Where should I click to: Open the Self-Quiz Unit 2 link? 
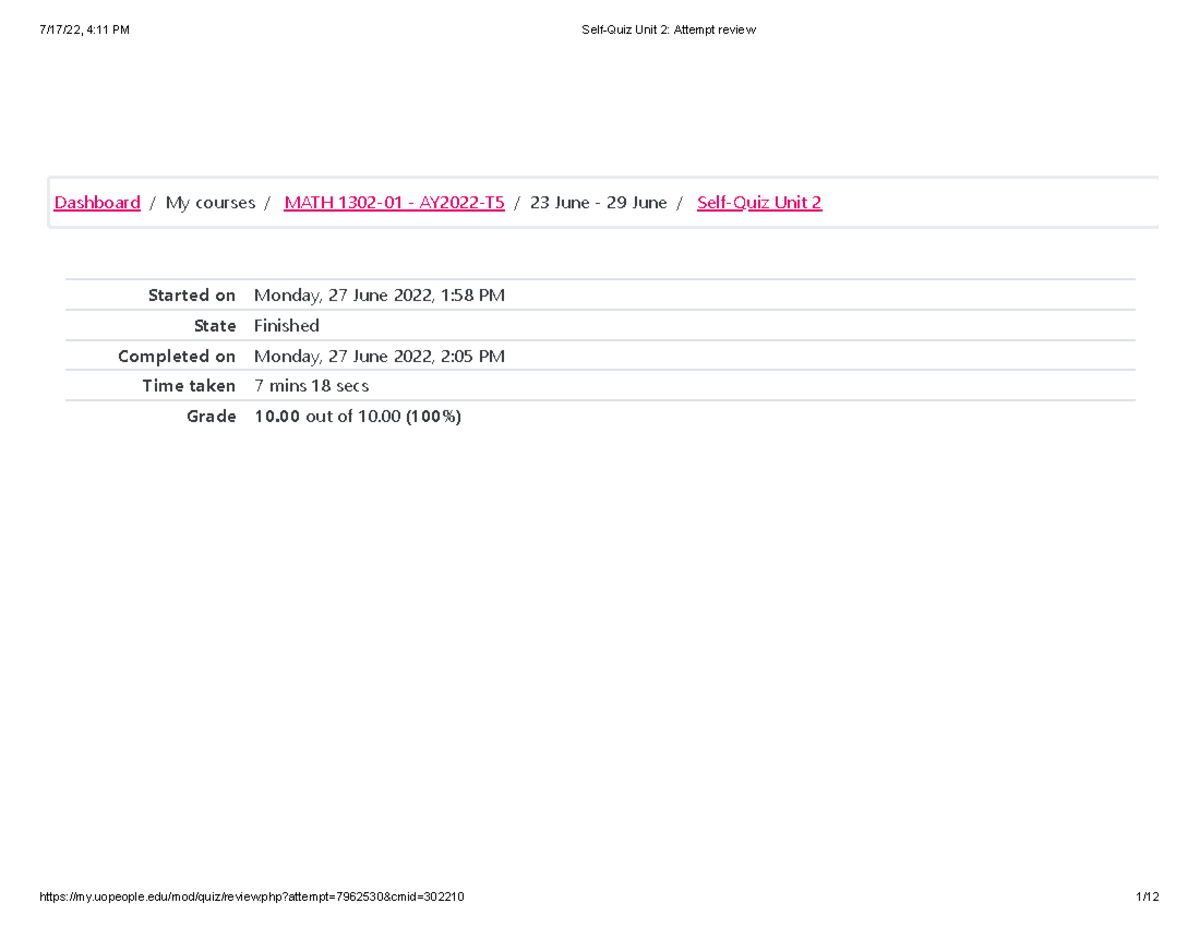pos(758,202)
